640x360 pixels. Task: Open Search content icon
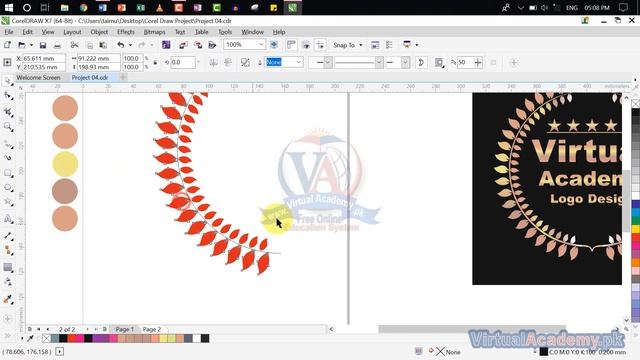pos(166,45)
